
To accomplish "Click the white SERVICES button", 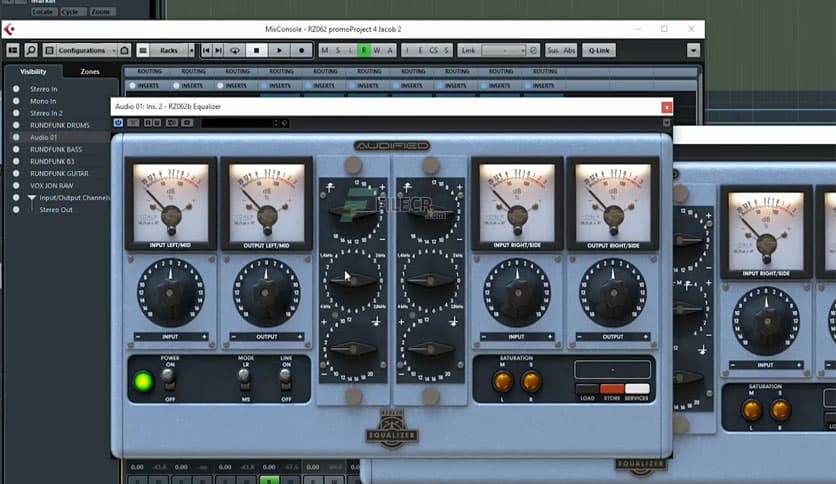I will (637, 389).
